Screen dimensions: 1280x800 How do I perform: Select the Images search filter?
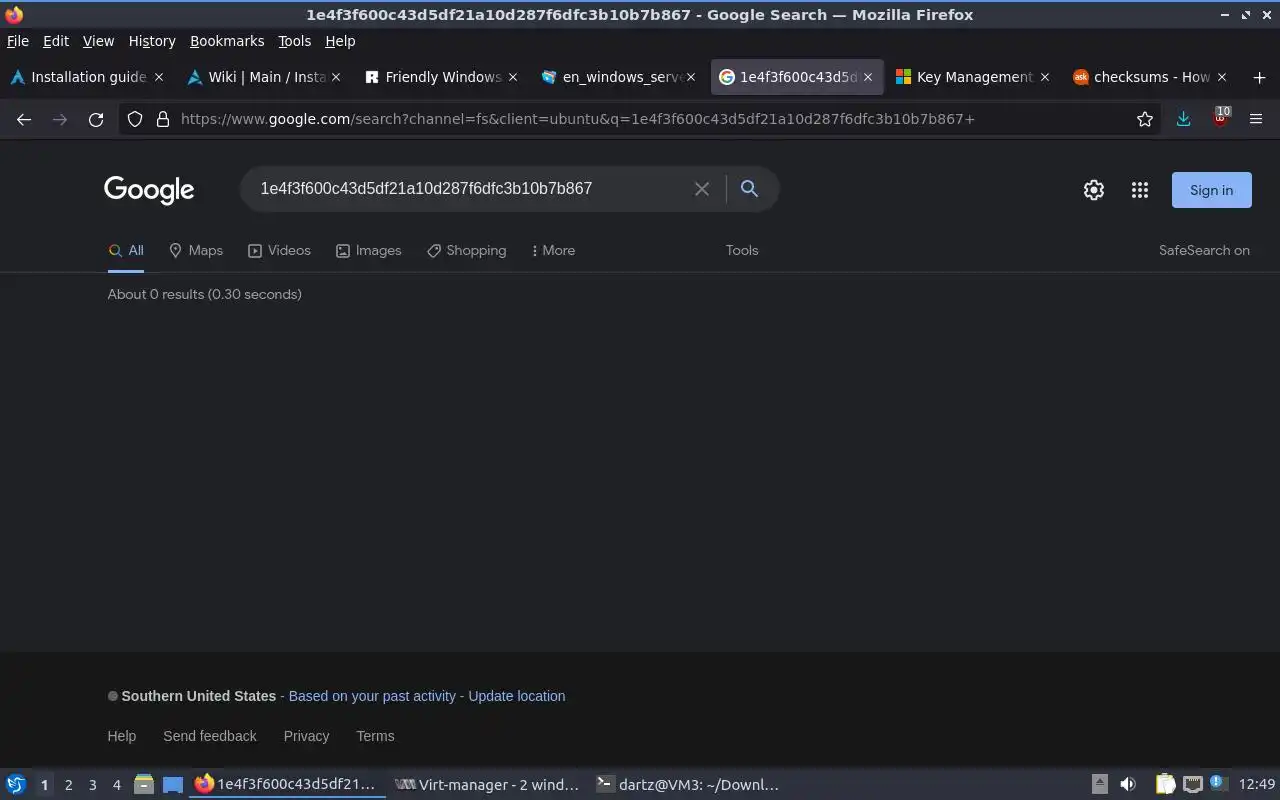coord(369,251)
